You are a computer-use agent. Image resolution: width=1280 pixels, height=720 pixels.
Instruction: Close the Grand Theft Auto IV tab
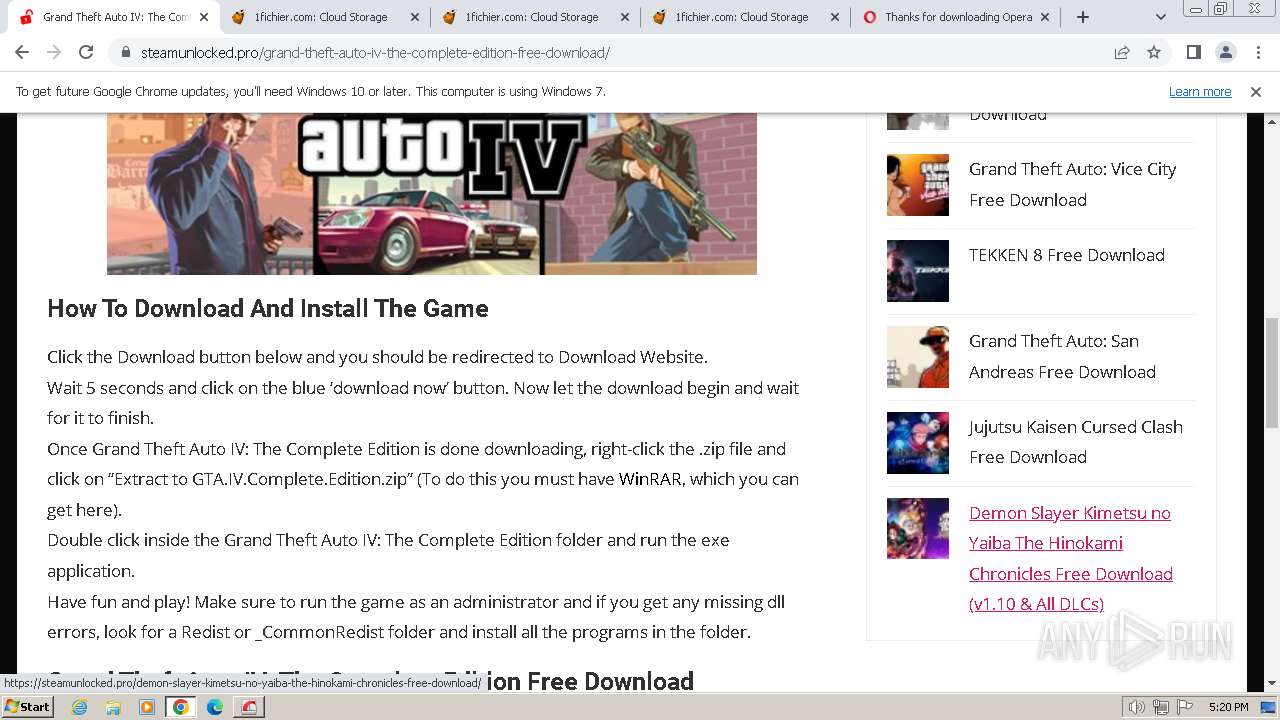[x=204, y=17]
